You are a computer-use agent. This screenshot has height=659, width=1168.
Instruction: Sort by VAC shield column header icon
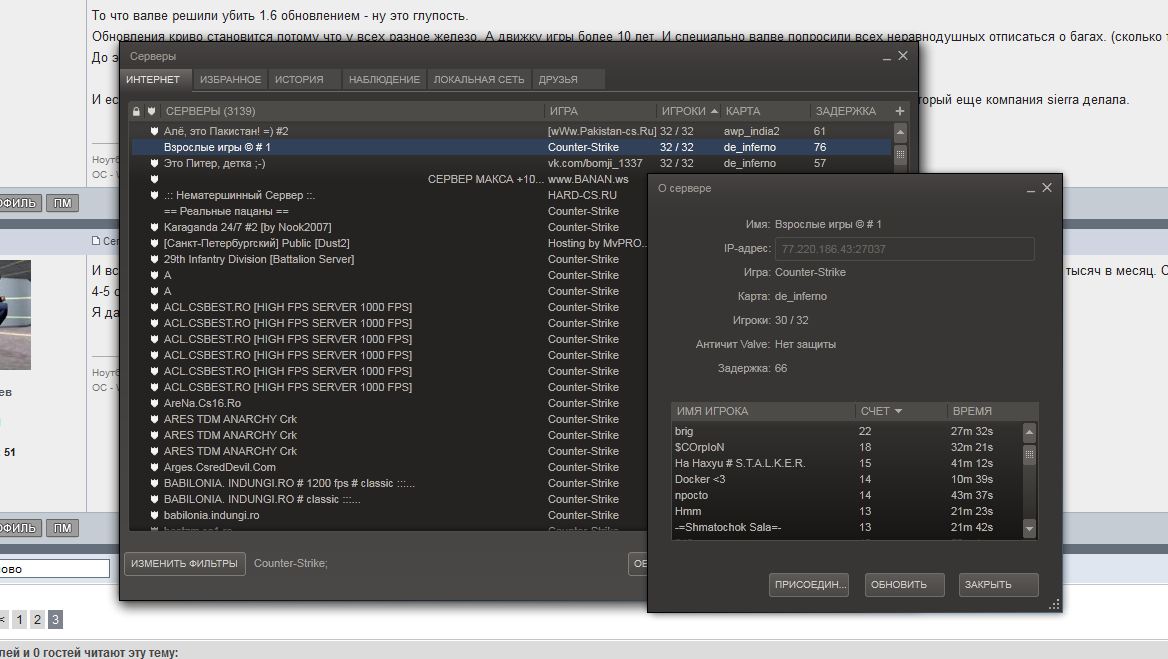coord(151,111)
